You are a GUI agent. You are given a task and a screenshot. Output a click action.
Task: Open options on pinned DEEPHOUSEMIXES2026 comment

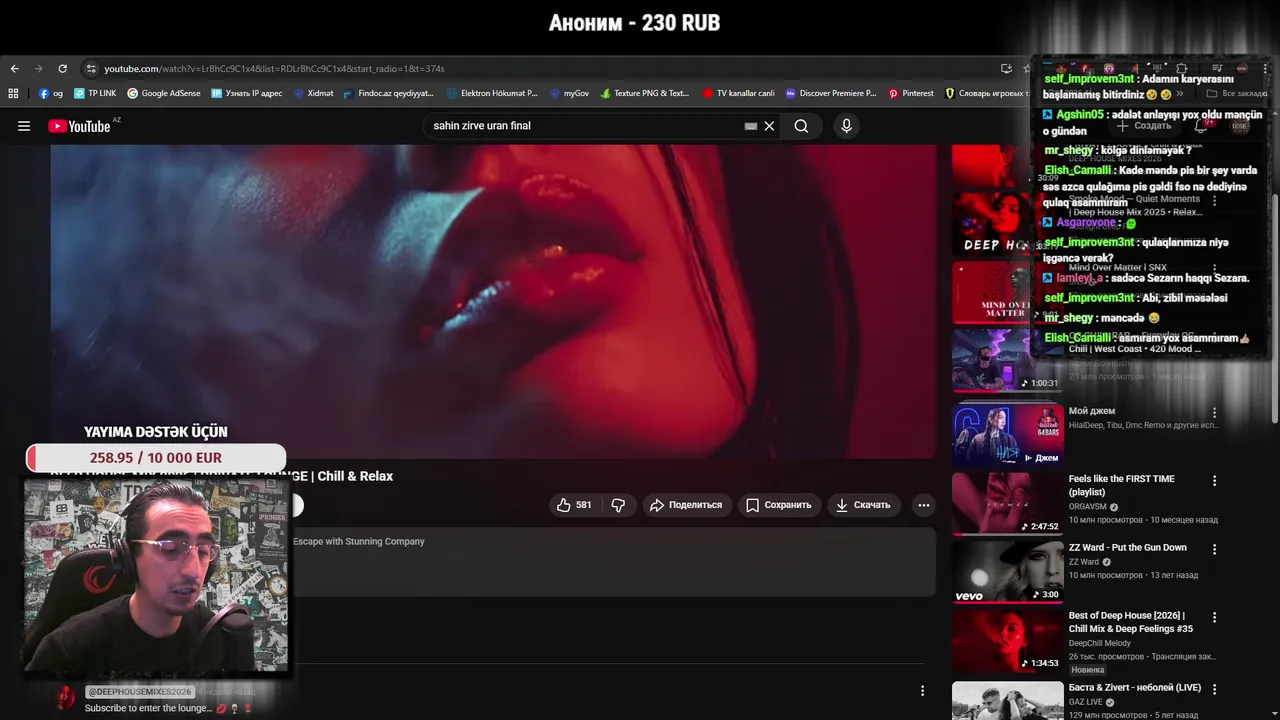tap(922, 691)
